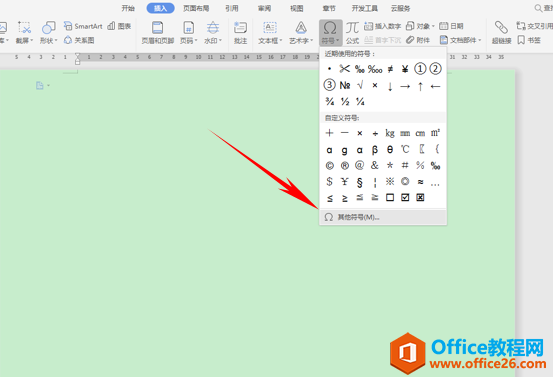The image size is (553, 381).
Task: Insert the kg unit symbol
Action: point(390,133)
